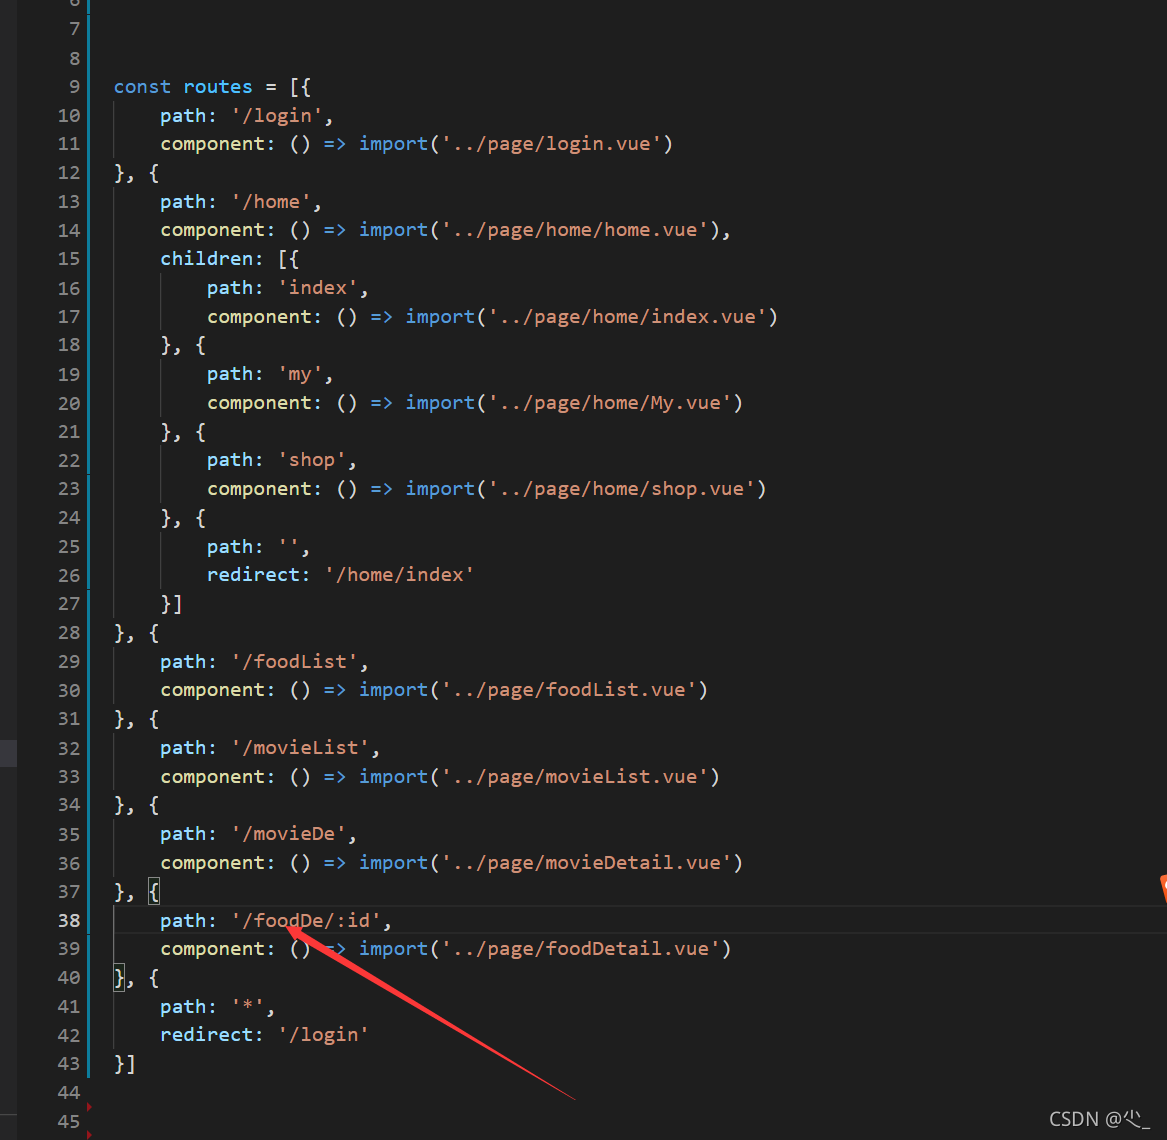This screenshot has width=1167, height=1140.
Task: Click line number 15 in the gutter
Action: (68, 259)
